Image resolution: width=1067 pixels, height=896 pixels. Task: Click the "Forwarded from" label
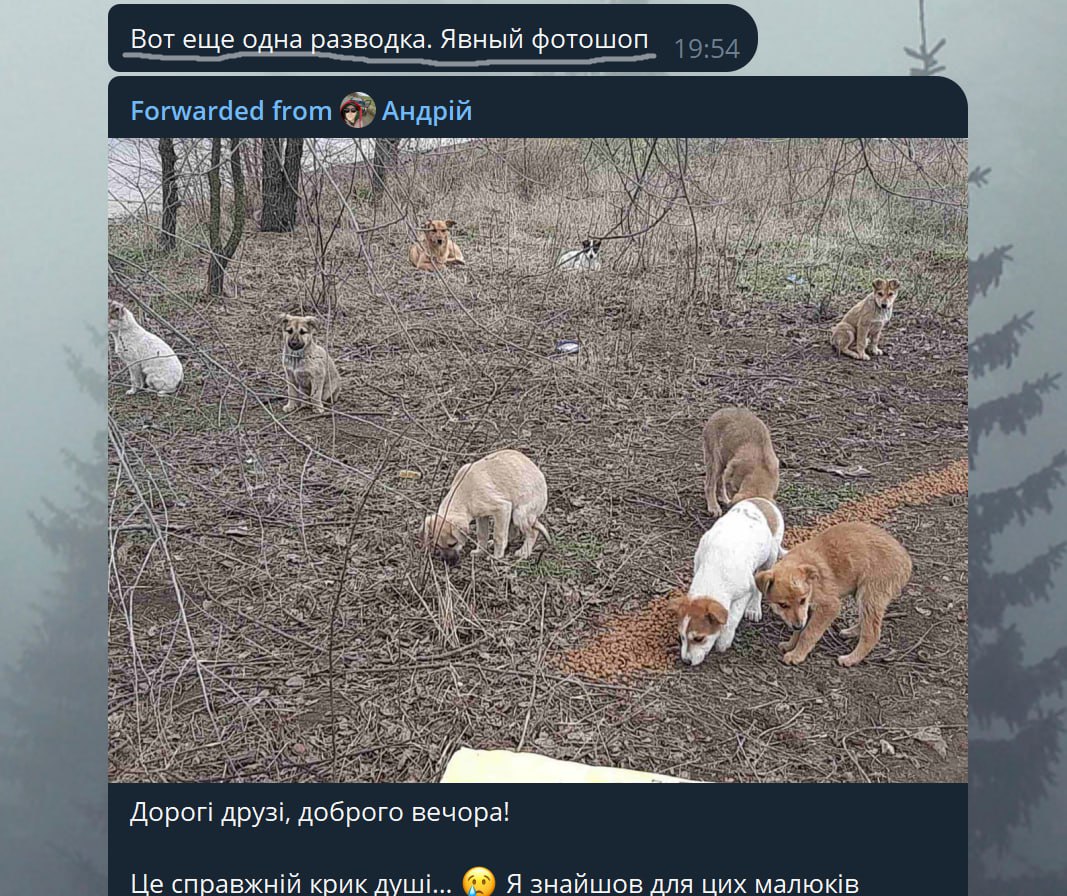click(x=230, y=111)
